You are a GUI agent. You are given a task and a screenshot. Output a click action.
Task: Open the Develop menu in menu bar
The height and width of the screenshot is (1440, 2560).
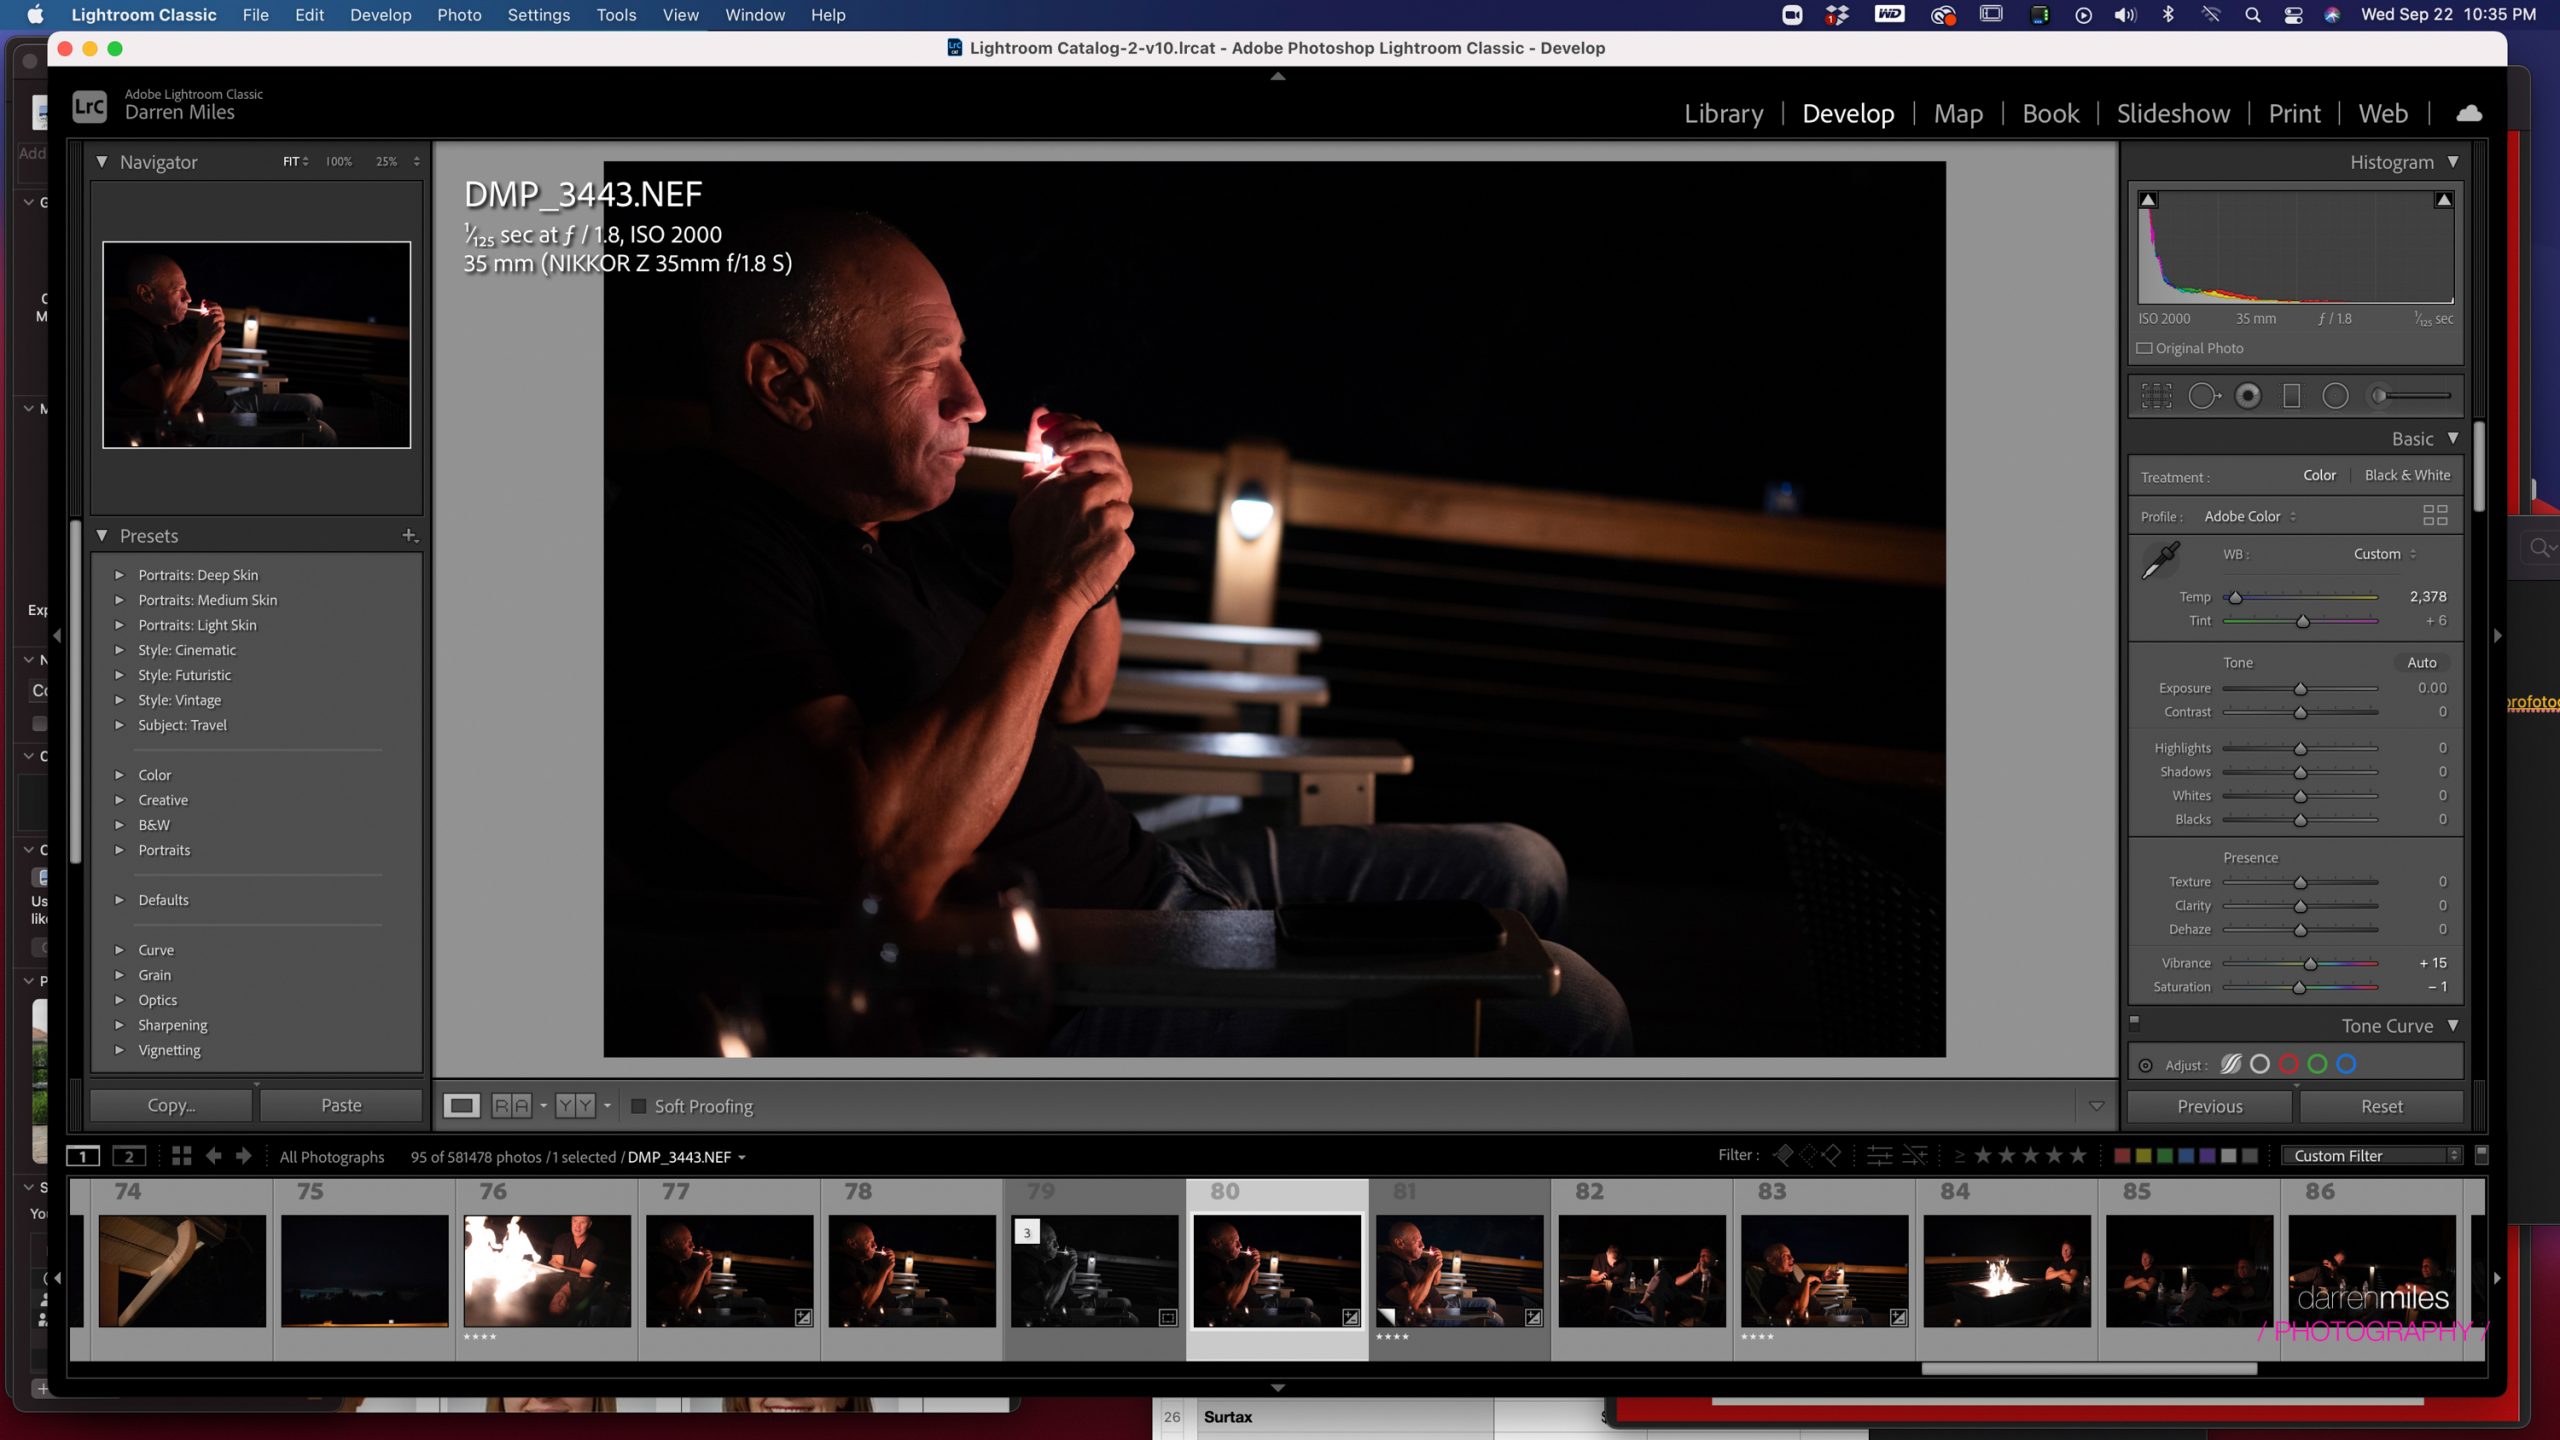coord(380,15)
